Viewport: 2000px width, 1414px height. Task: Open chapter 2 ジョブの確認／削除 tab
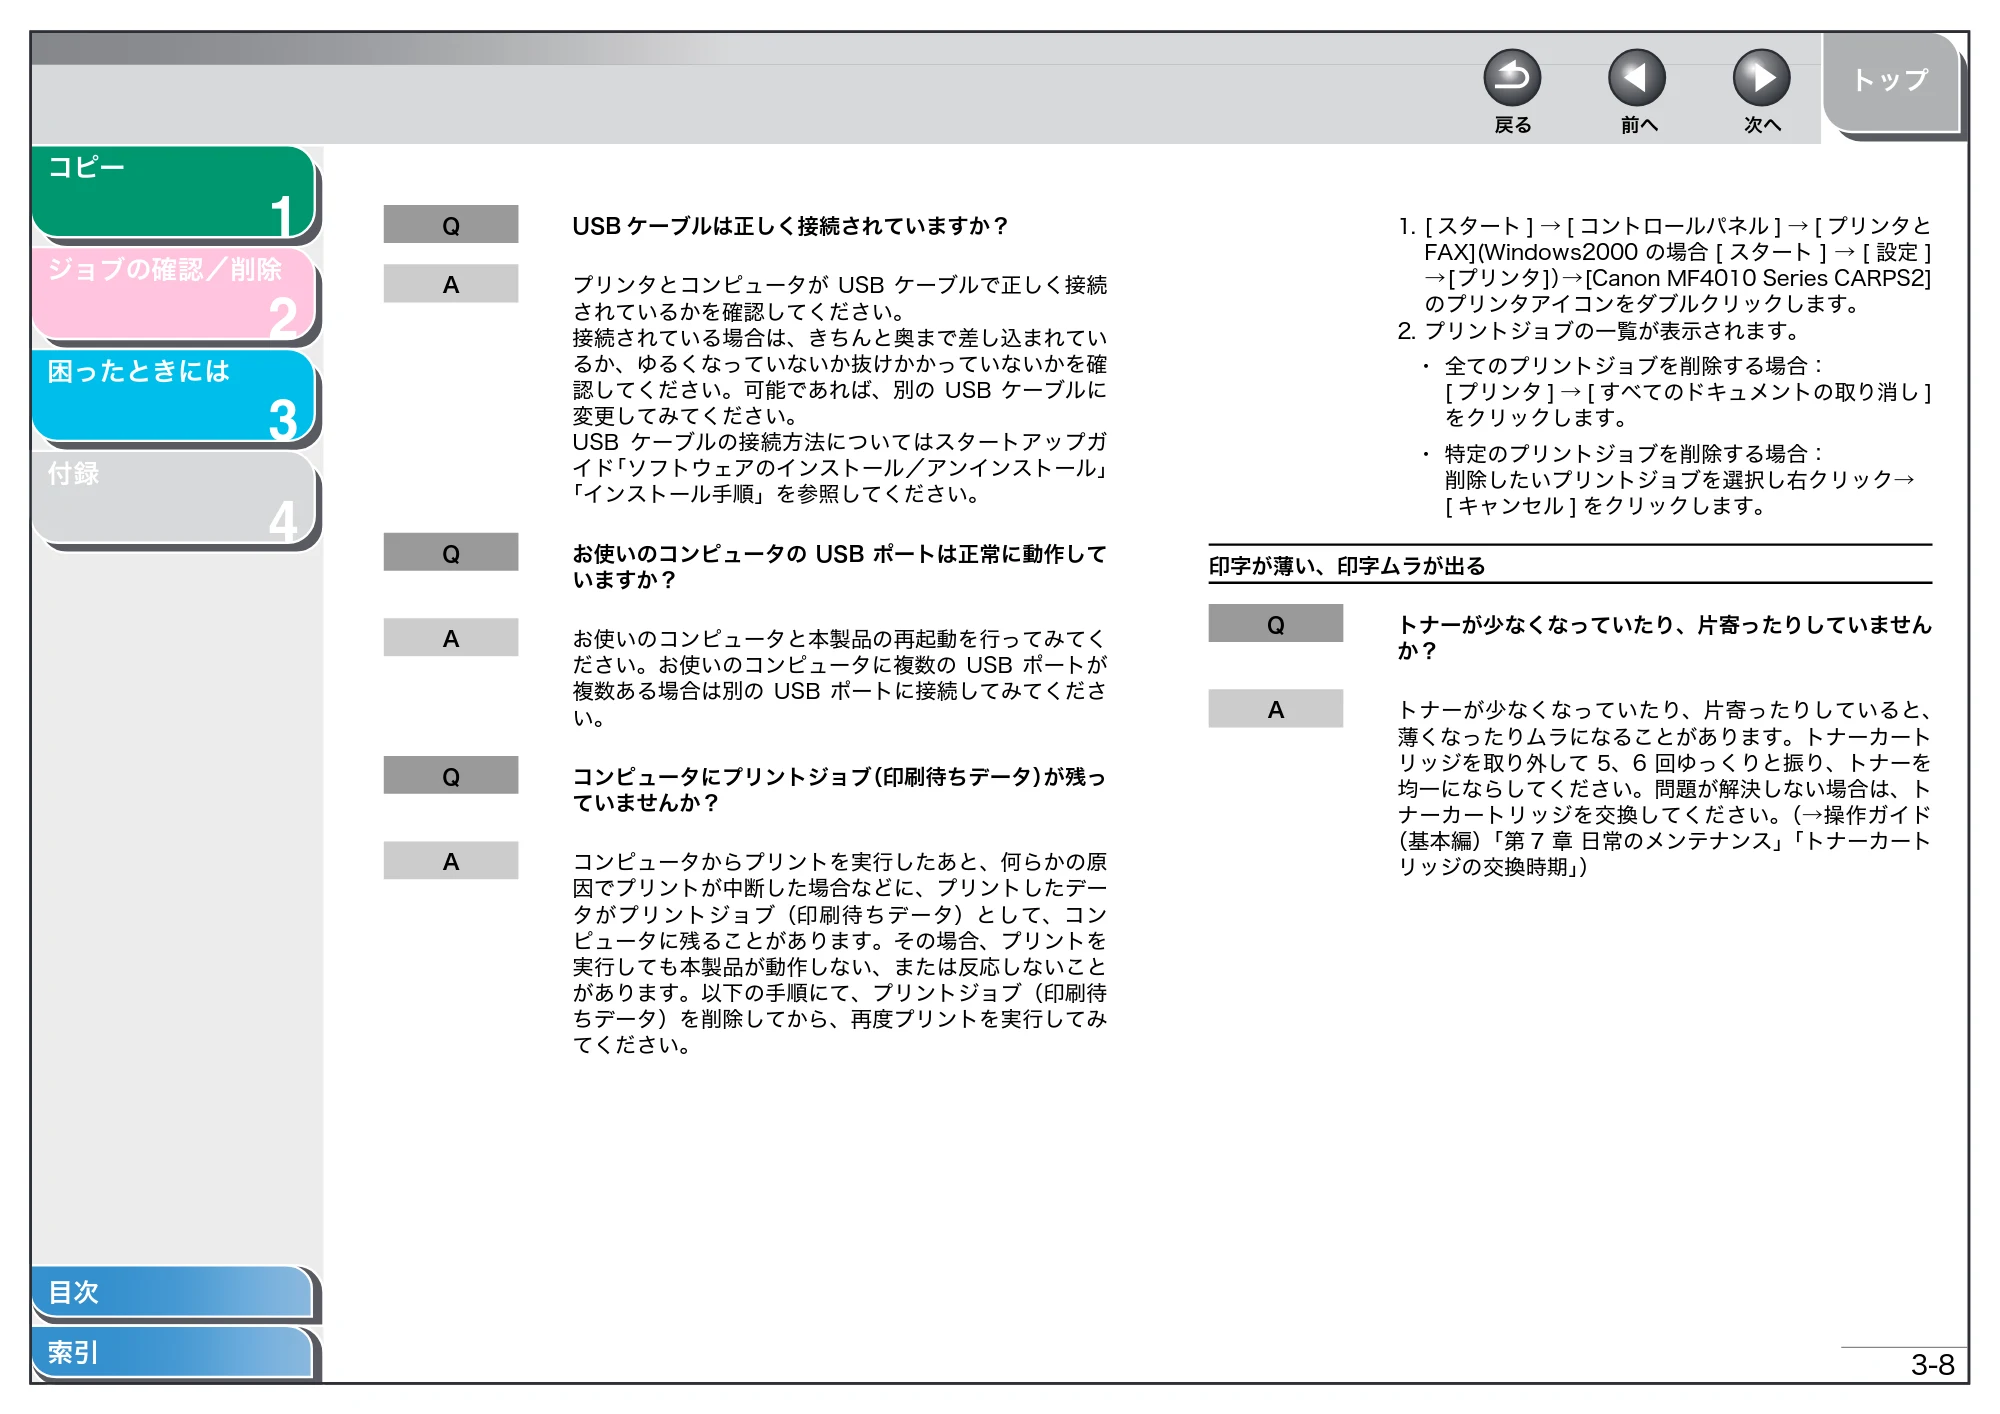coord(174,294)
